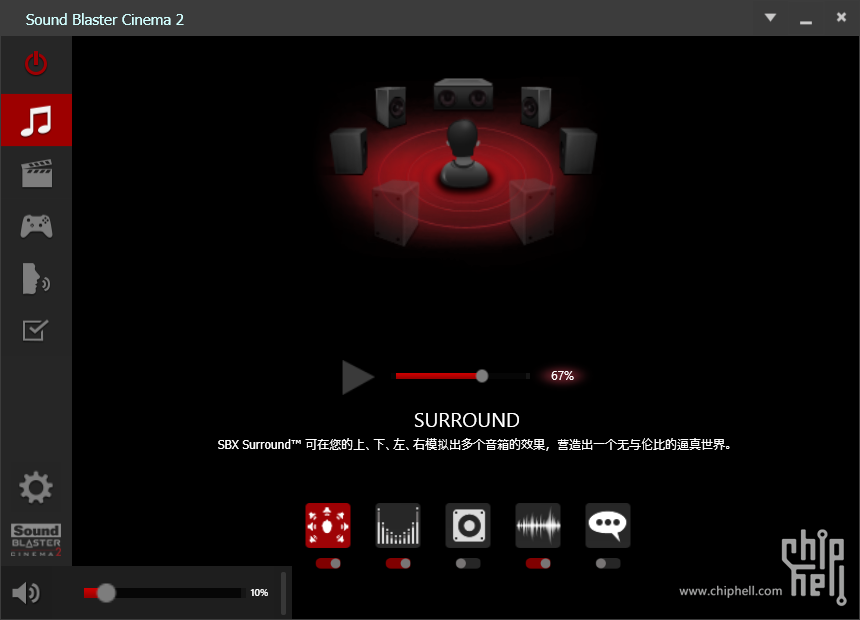
Task: Select the Bass speaker effect icon
Action: click(468, 525)
